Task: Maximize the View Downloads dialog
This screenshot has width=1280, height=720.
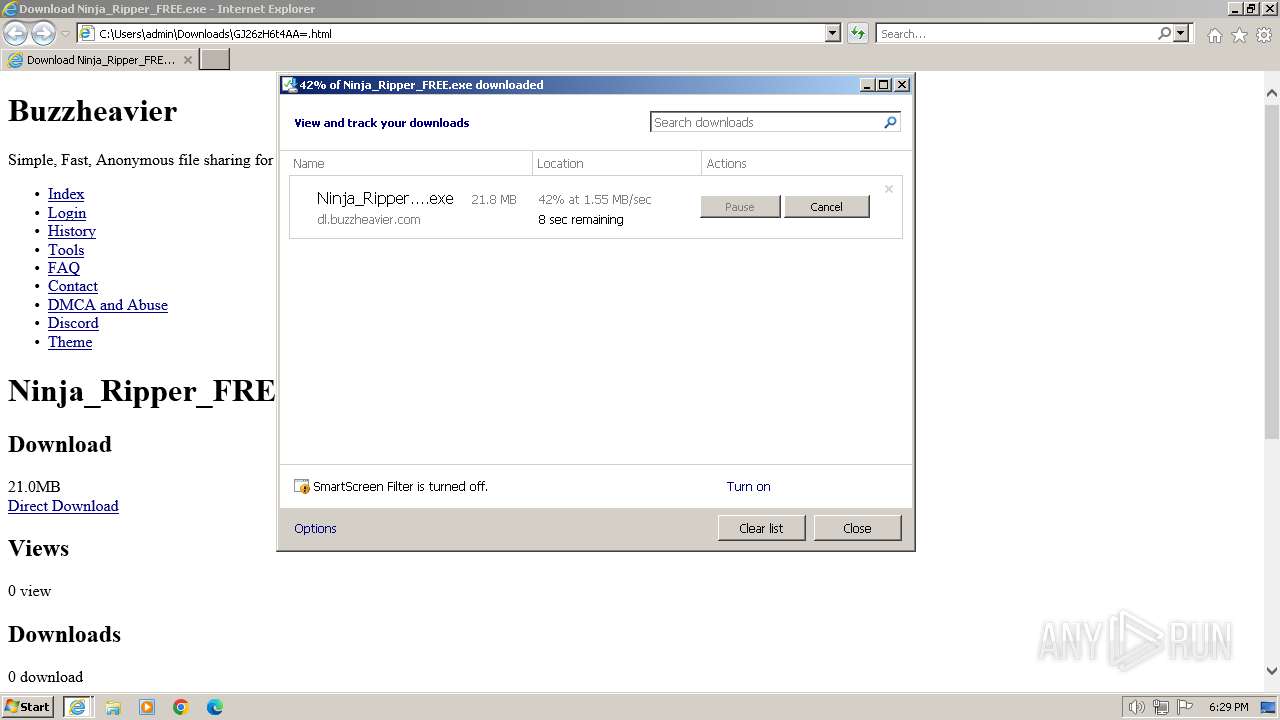Action: point(884,85)
